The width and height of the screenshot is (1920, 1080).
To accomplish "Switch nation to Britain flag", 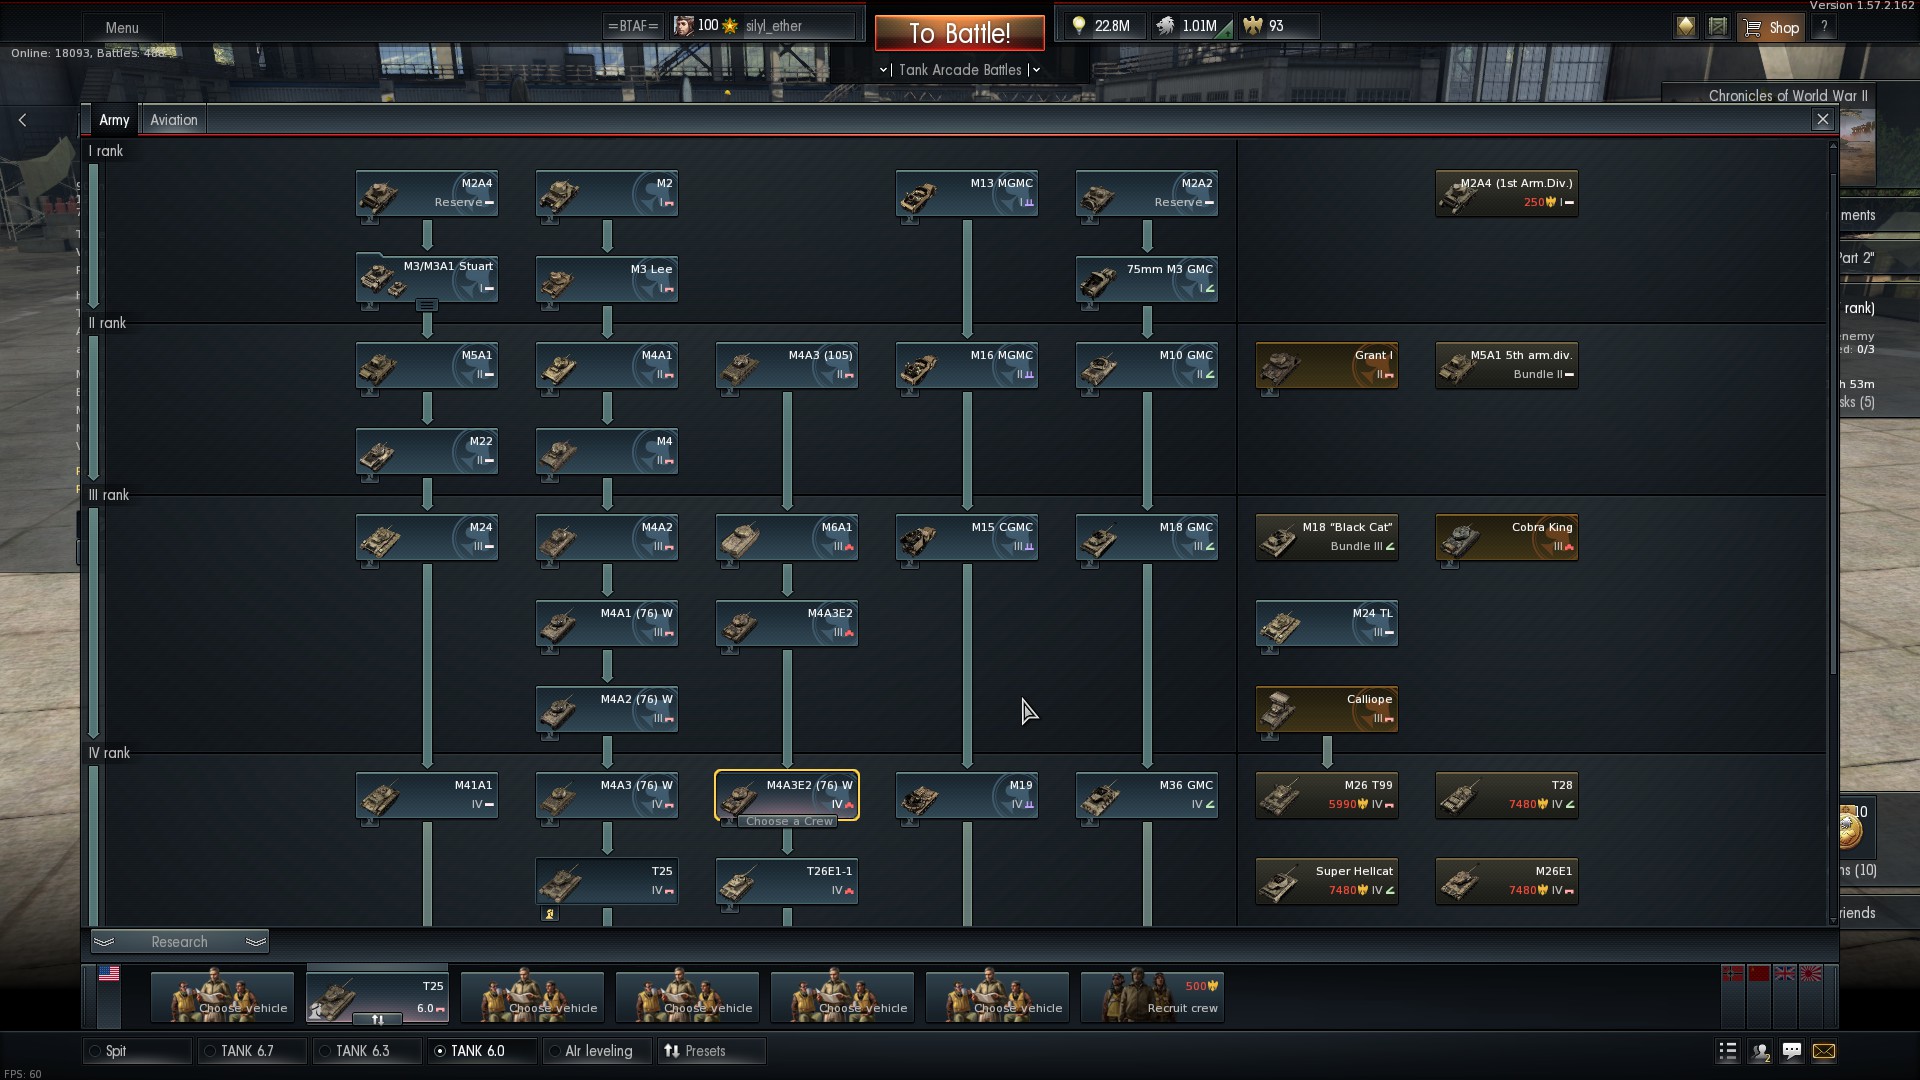I will (1785, 973).
